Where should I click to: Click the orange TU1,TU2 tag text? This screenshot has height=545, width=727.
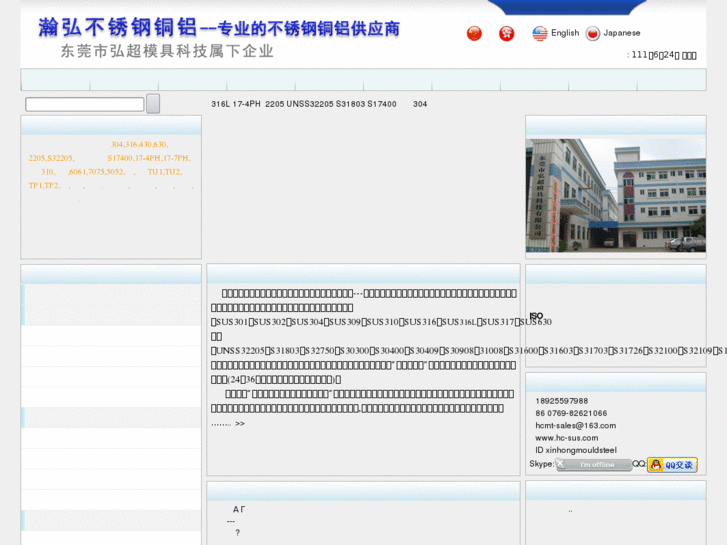click(x=165, y=172)
